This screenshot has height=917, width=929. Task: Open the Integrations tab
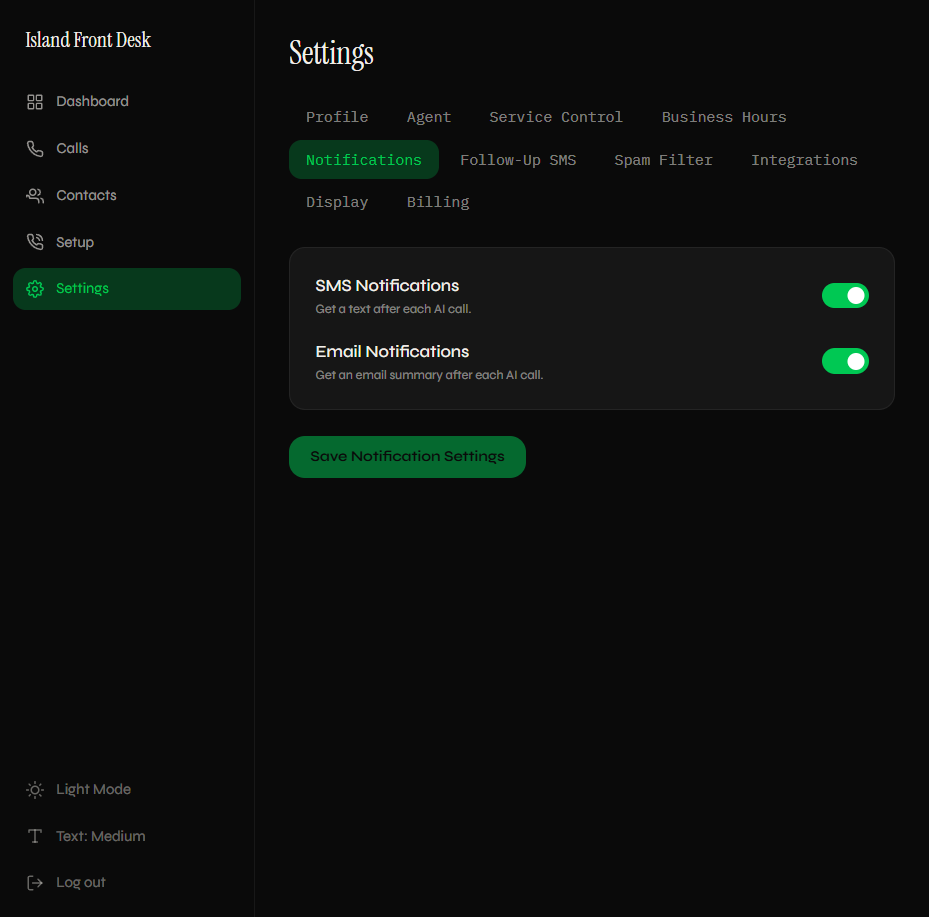(804, 160)
